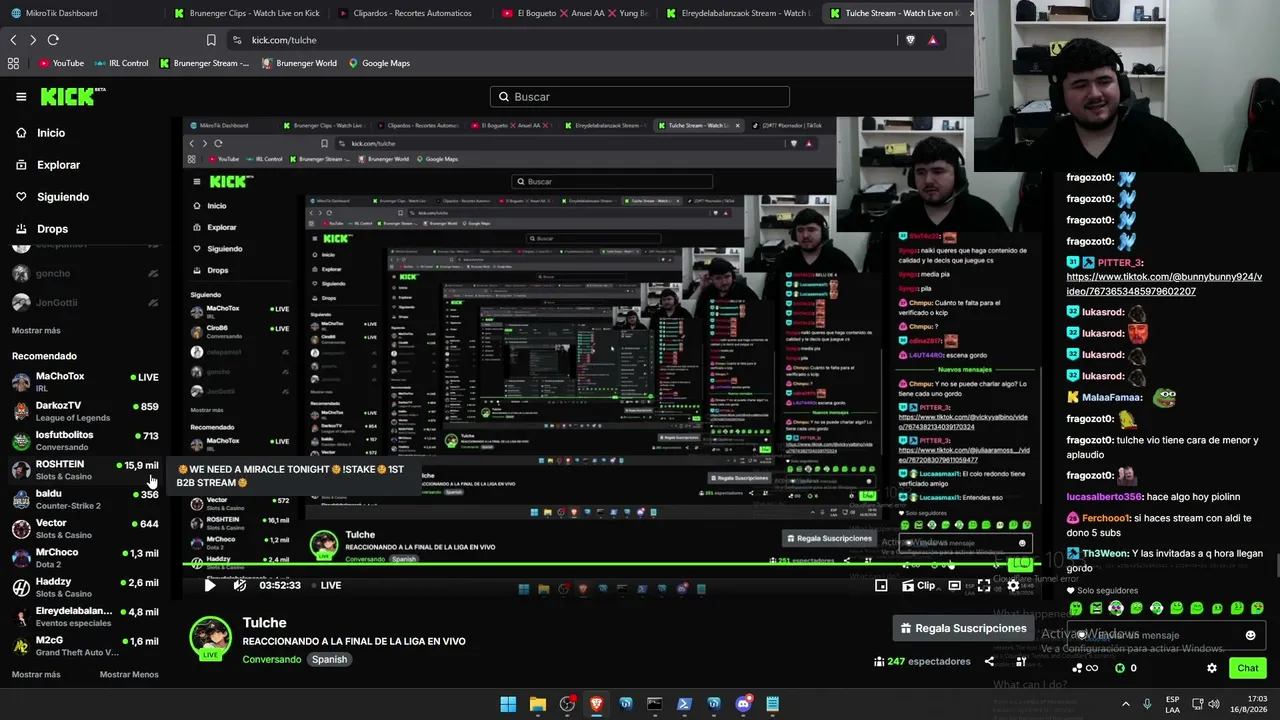
Task: Open the Conversando category link
Action: tap(271, 660)
